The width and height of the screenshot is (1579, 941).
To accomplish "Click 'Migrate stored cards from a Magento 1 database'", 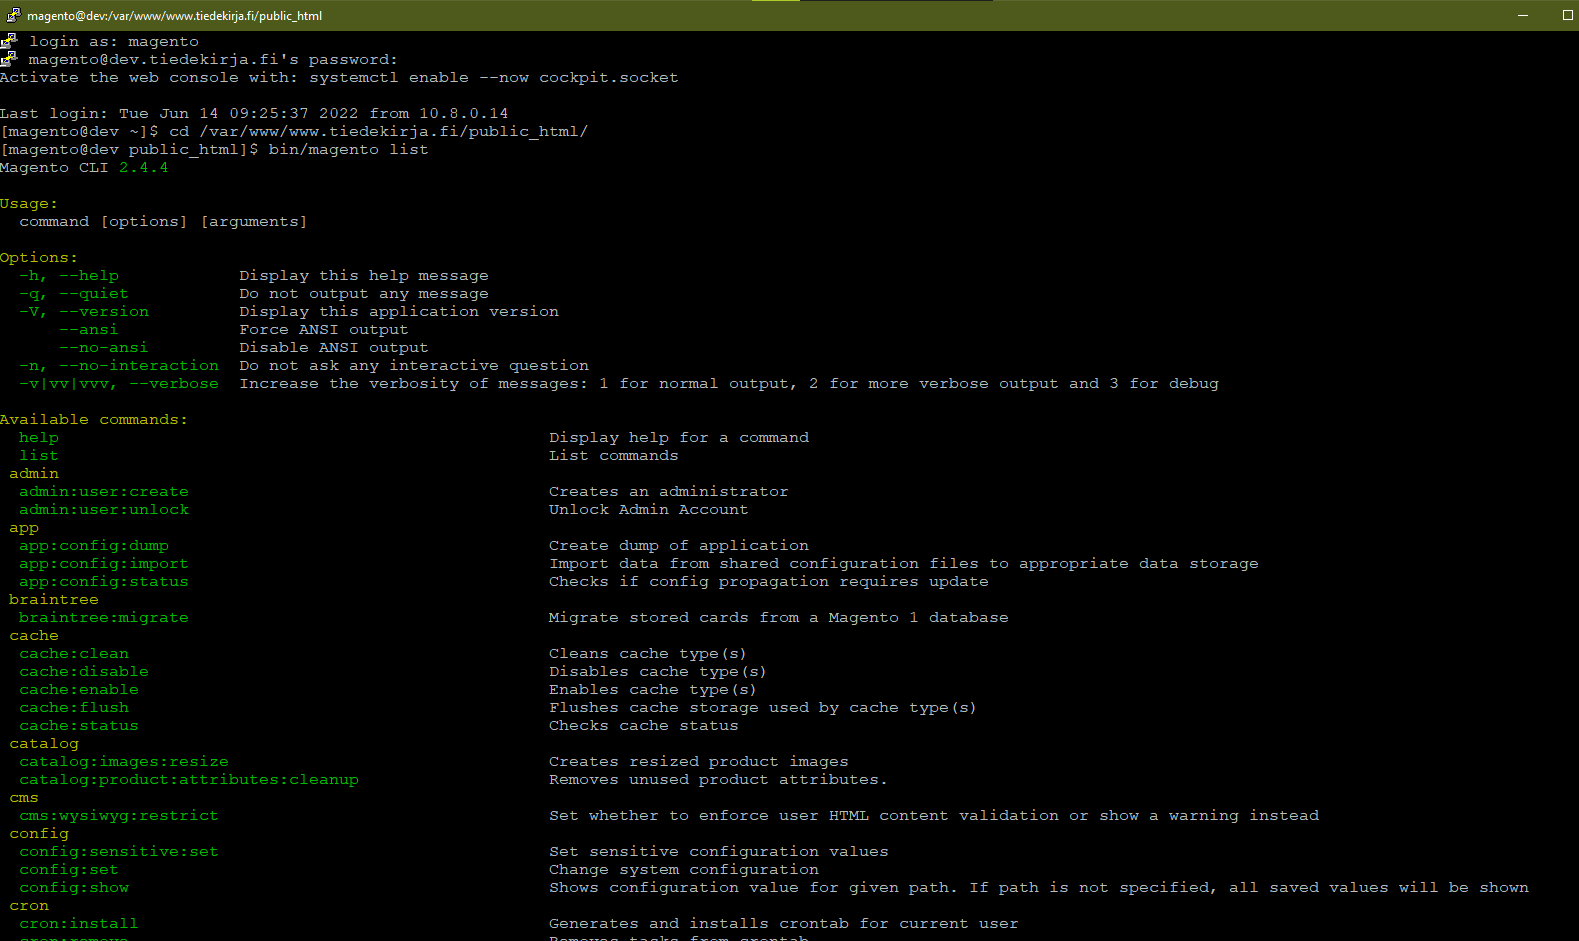I will pos(778,618).
